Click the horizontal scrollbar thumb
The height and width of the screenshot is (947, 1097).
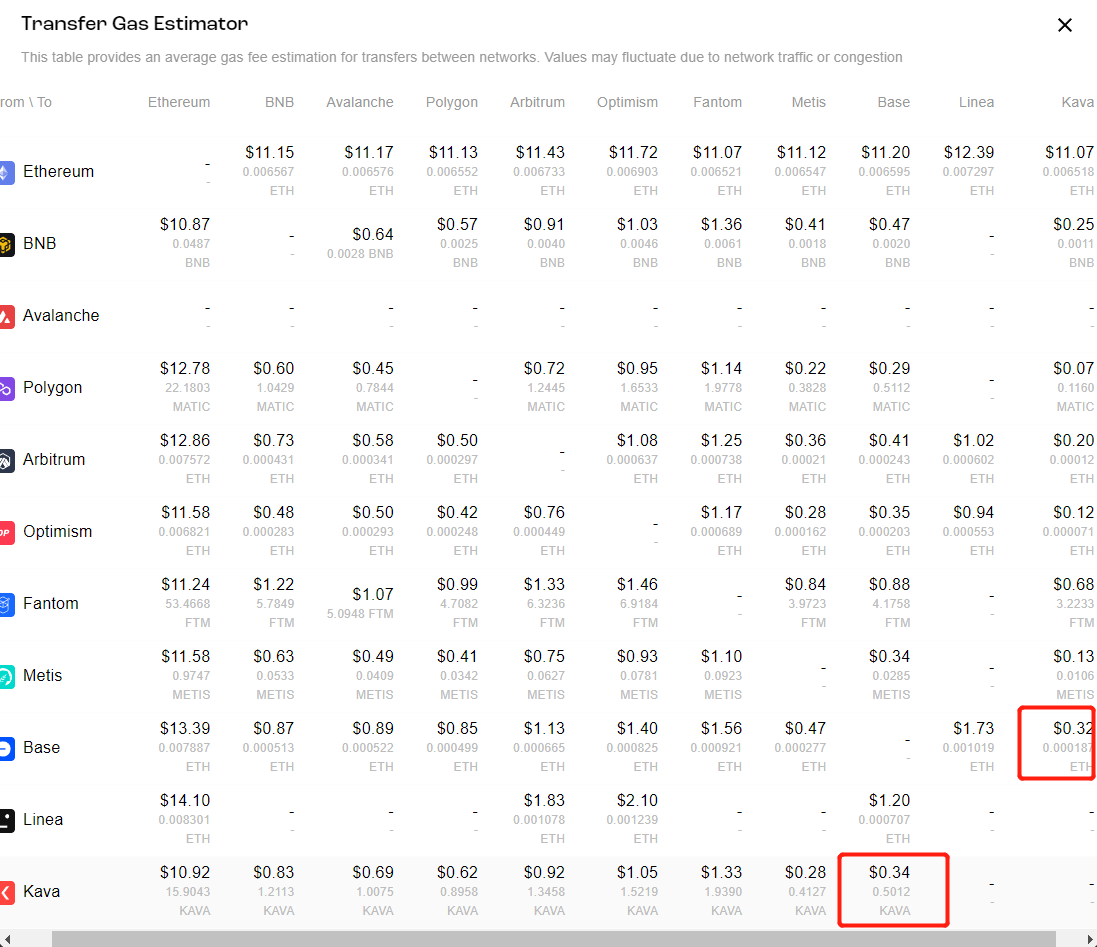(553, 939)
